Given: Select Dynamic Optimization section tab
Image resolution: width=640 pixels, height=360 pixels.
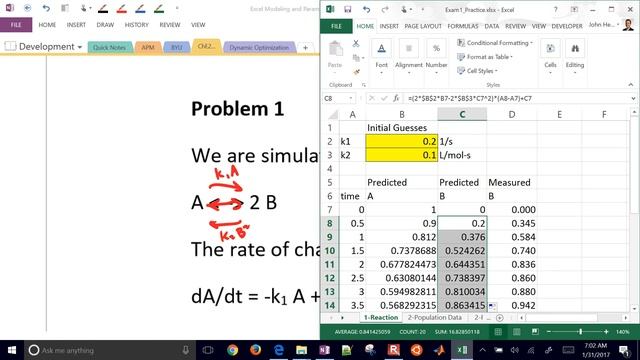Looking at the screenshot, I should tap(259, 47).
